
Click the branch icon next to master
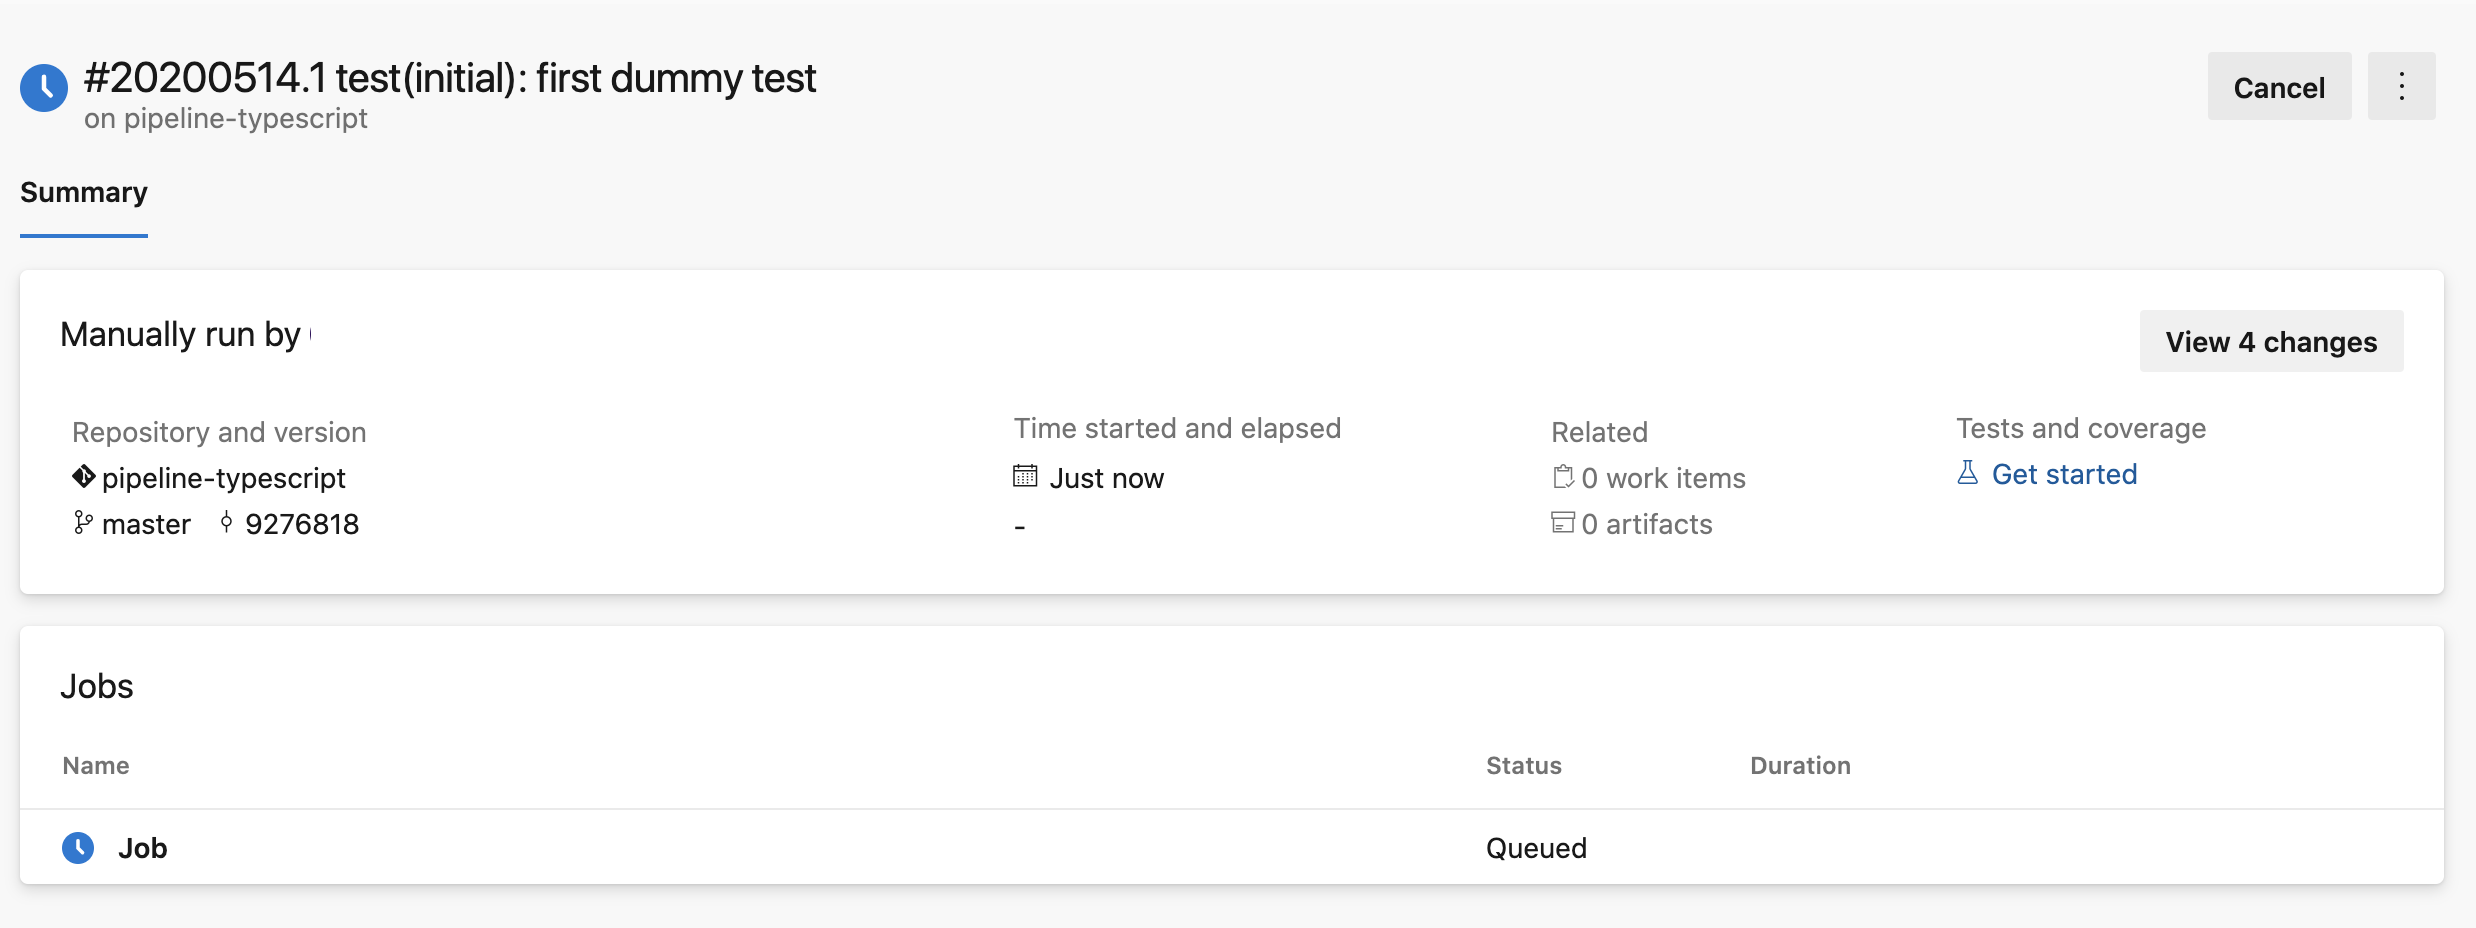tap(82, 523)
